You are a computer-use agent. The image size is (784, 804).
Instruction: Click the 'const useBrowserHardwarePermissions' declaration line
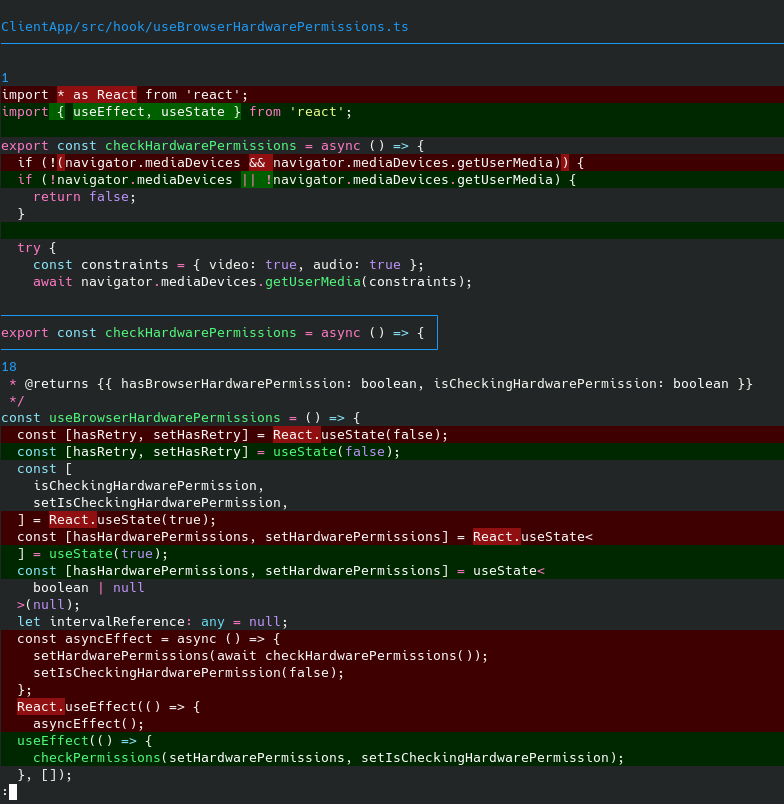click(x=180, y=418)
